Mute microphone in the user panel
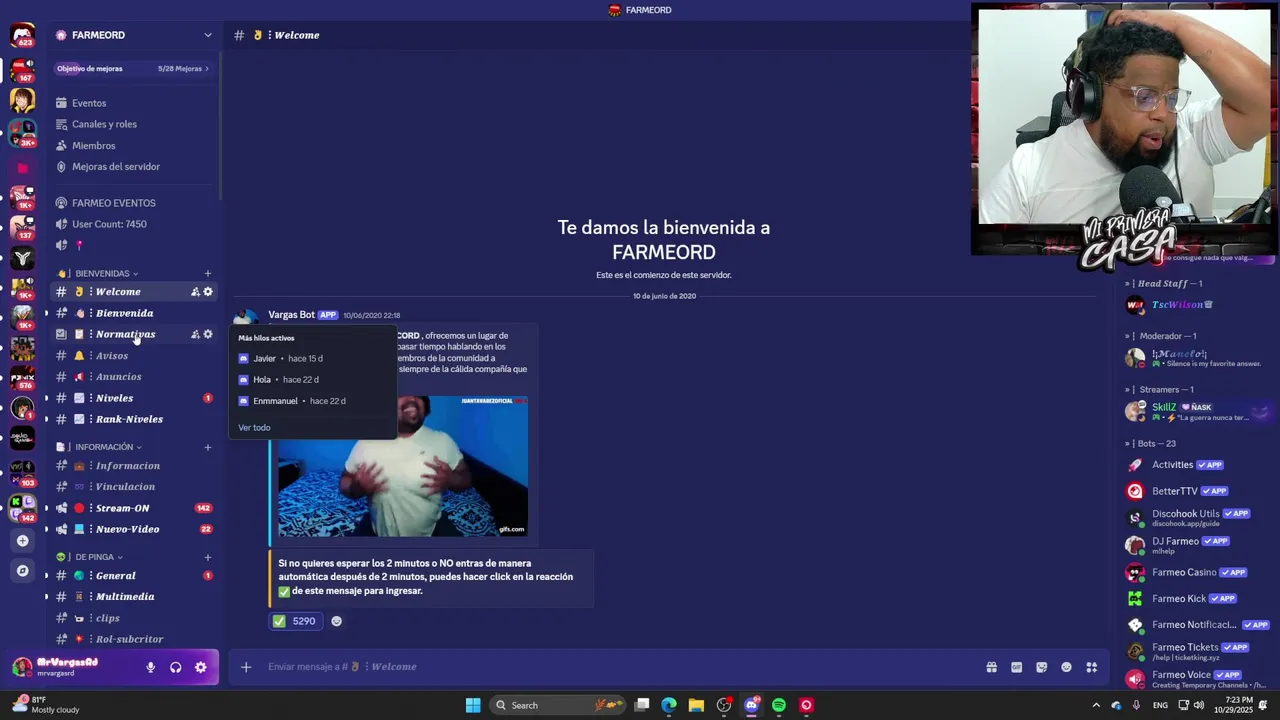 pyautogui.click(x=150, y=667)
